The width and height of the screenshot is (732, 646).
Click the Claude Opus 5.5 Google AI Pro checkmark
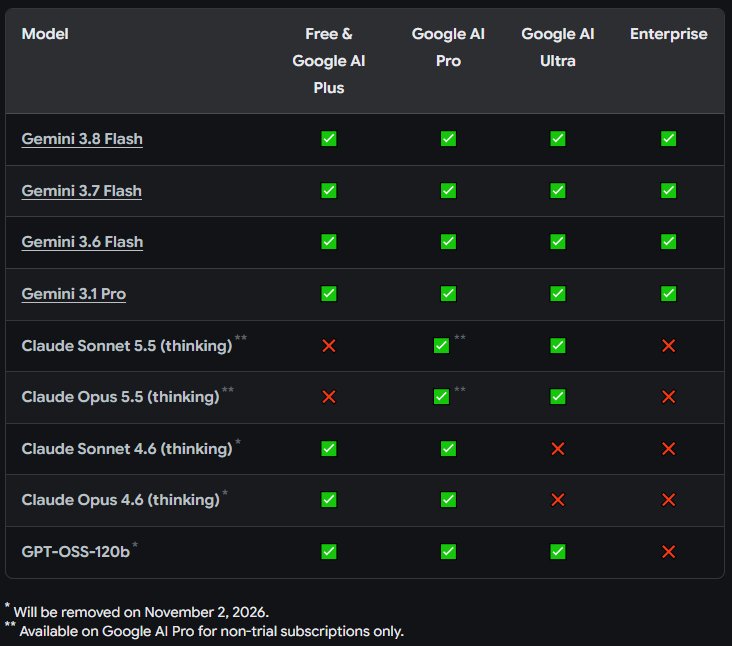click(441, 397)
